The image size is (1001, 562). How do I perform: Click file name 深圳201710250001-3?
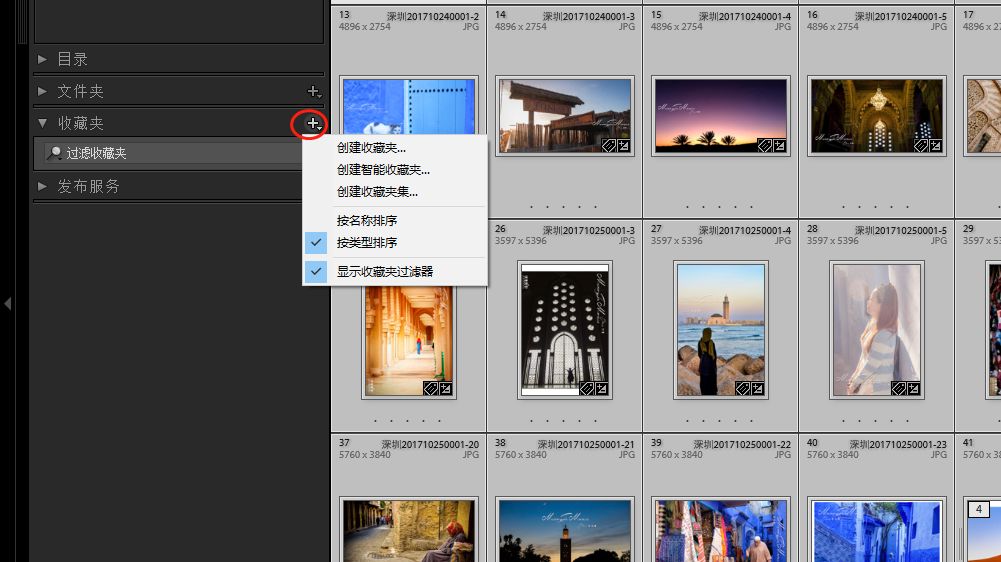point(589,230)
